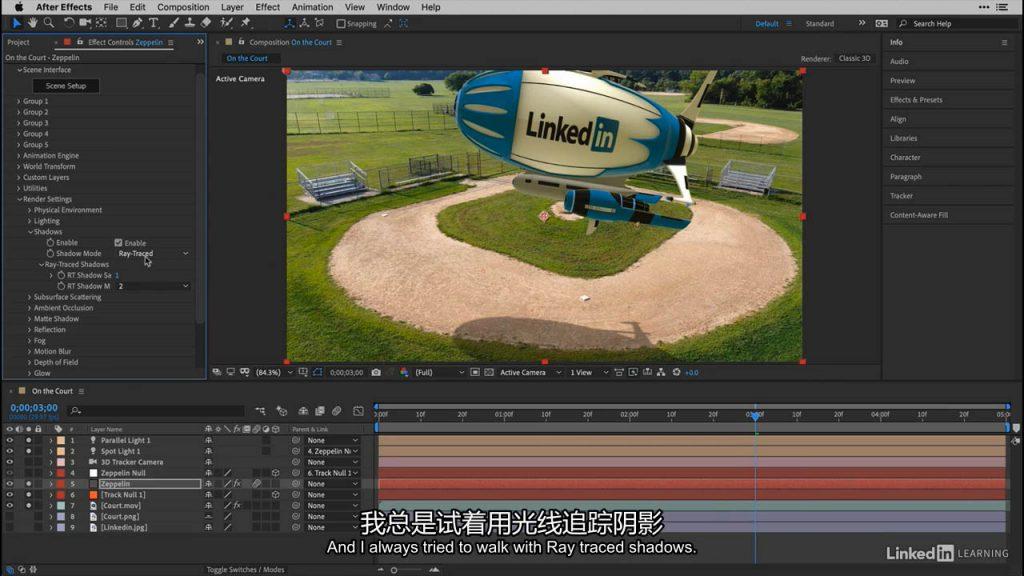1024x576 pixels.
Task: Show the Zeppelin Null layer
Action: click(x=9, y=473)
